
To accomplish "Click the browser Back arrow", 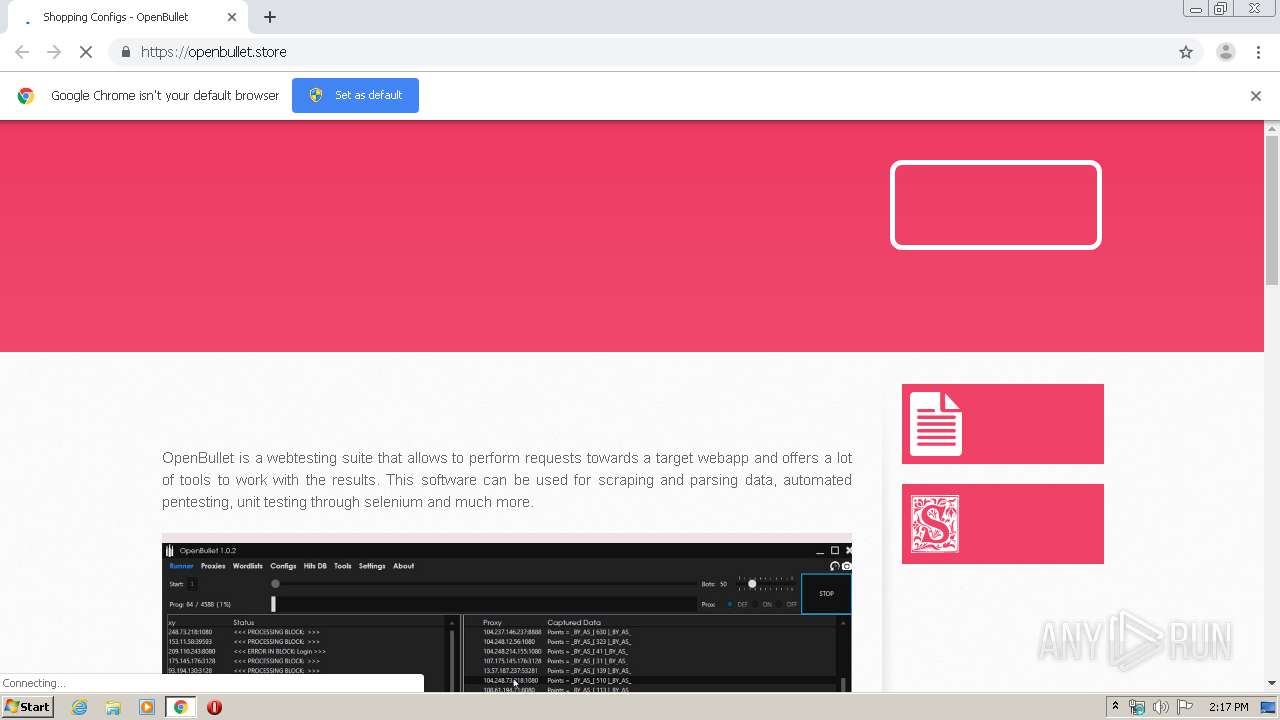I will coord(22,52).
